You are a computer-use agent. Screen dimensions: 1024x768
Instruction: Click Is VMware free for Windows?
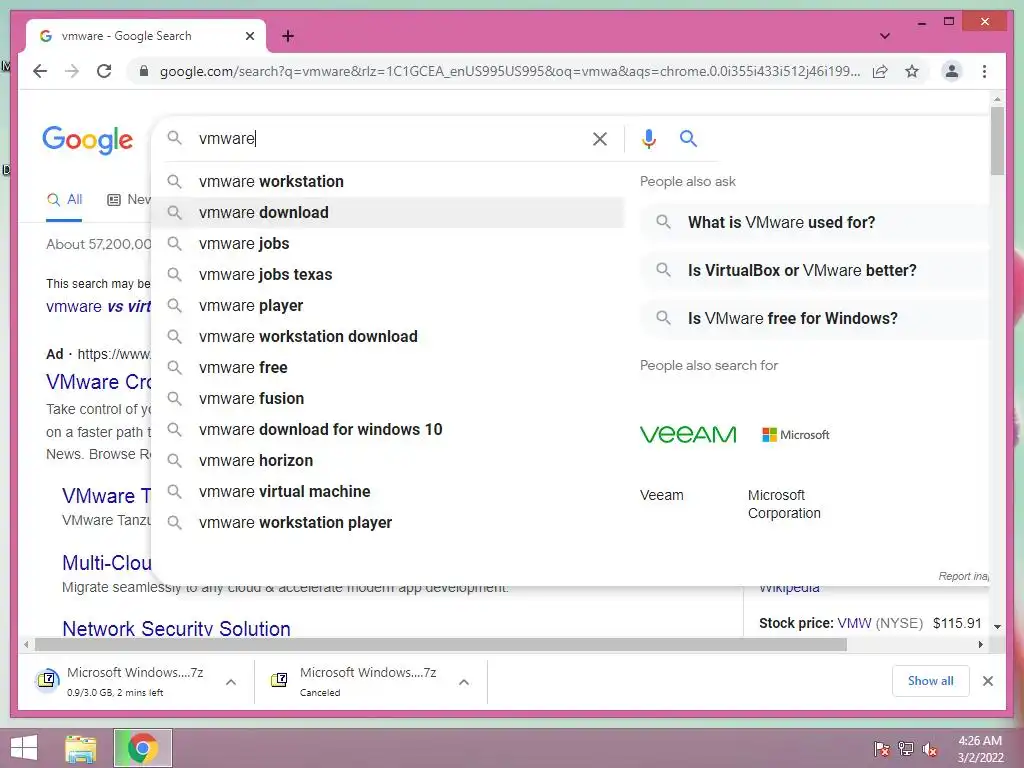(x=814, y=318)
